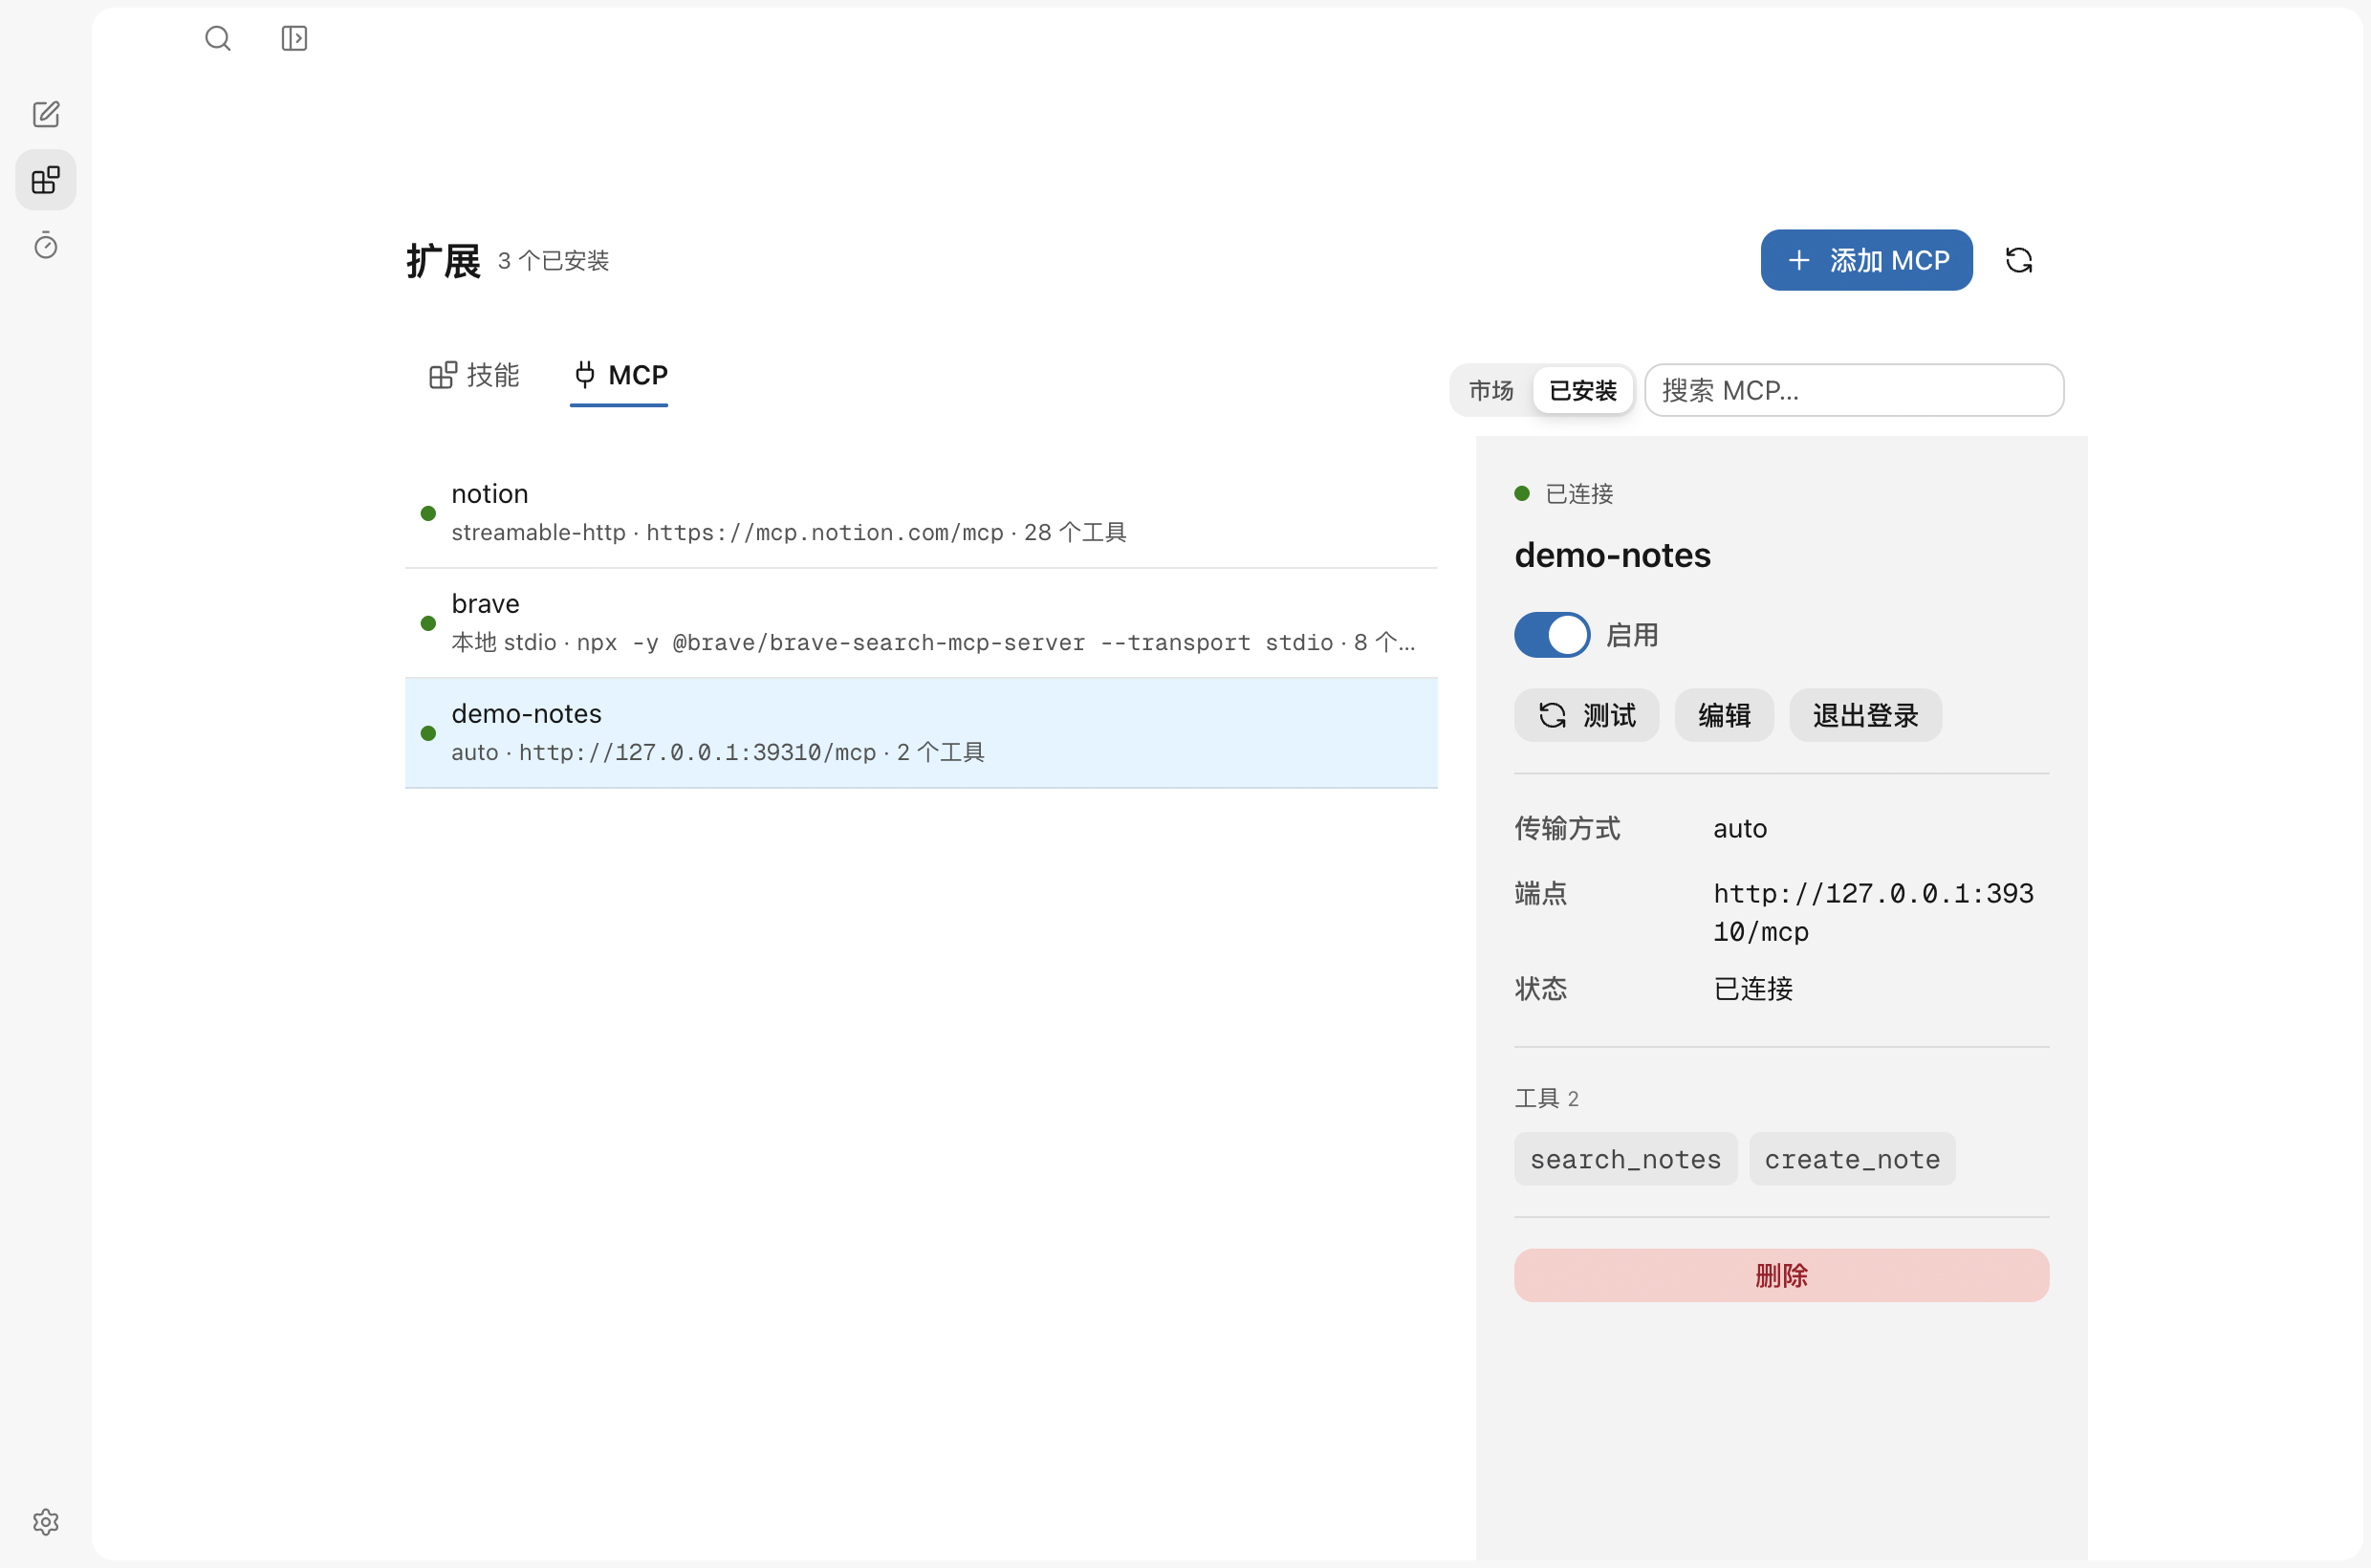Disable the 启用 toggle for demo-notes

pos(1552,635)
